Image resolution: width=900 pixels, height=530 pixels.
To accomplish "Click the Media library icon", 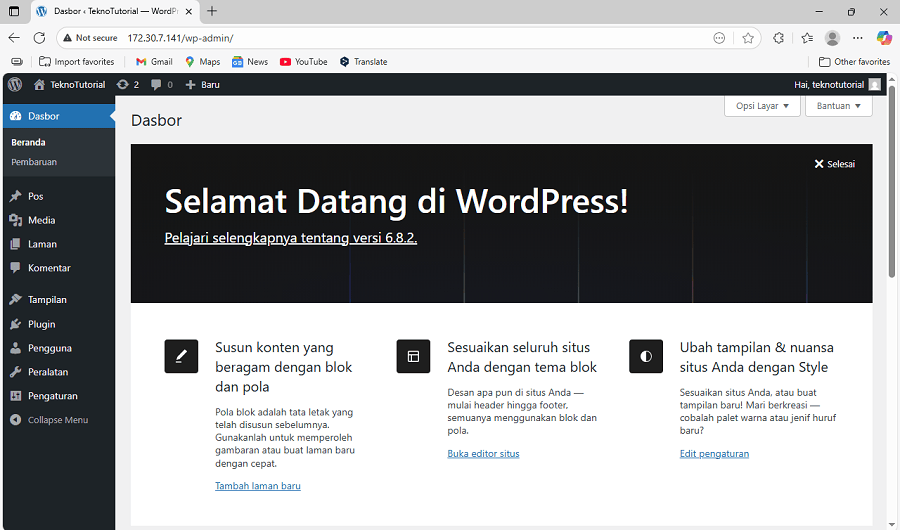I will coord(15,220).
